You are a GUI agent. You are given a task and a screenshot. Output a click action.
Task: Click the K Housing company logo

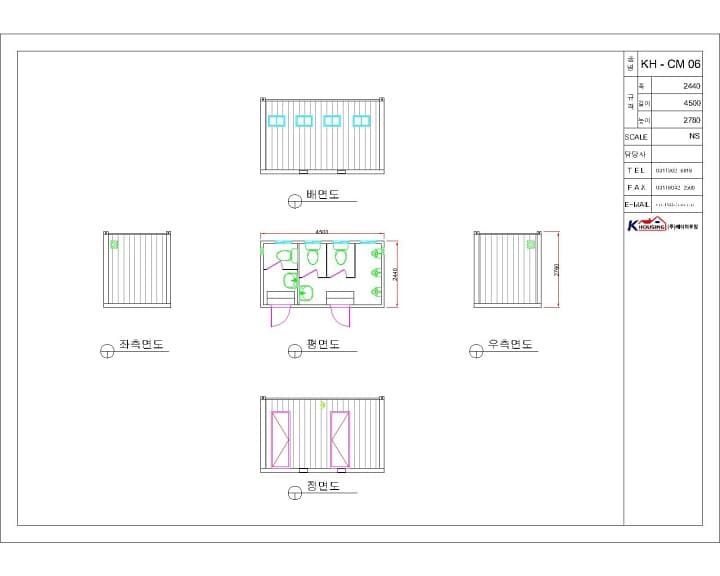[663, 224]
